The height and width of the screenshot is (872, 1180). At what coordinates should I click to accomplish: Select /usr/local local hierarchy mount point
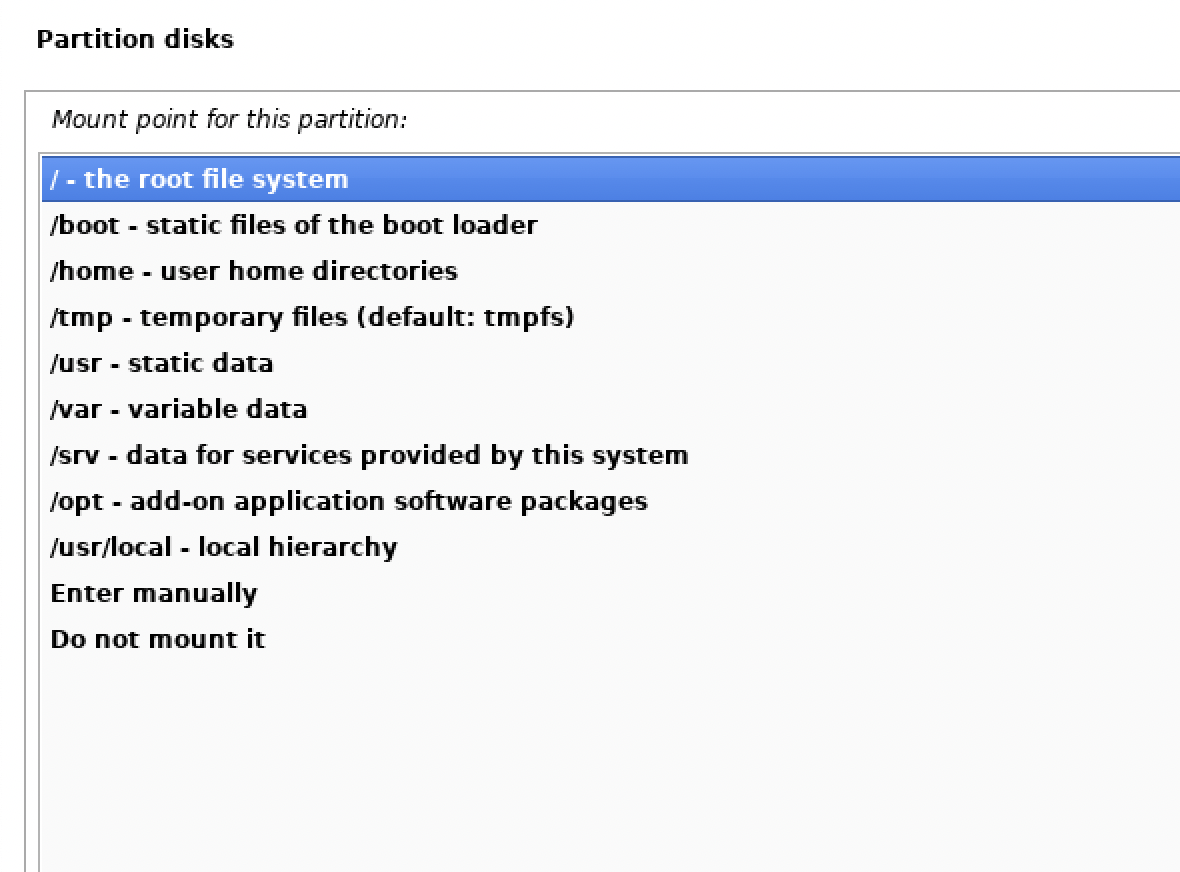[x=223, y=548]
